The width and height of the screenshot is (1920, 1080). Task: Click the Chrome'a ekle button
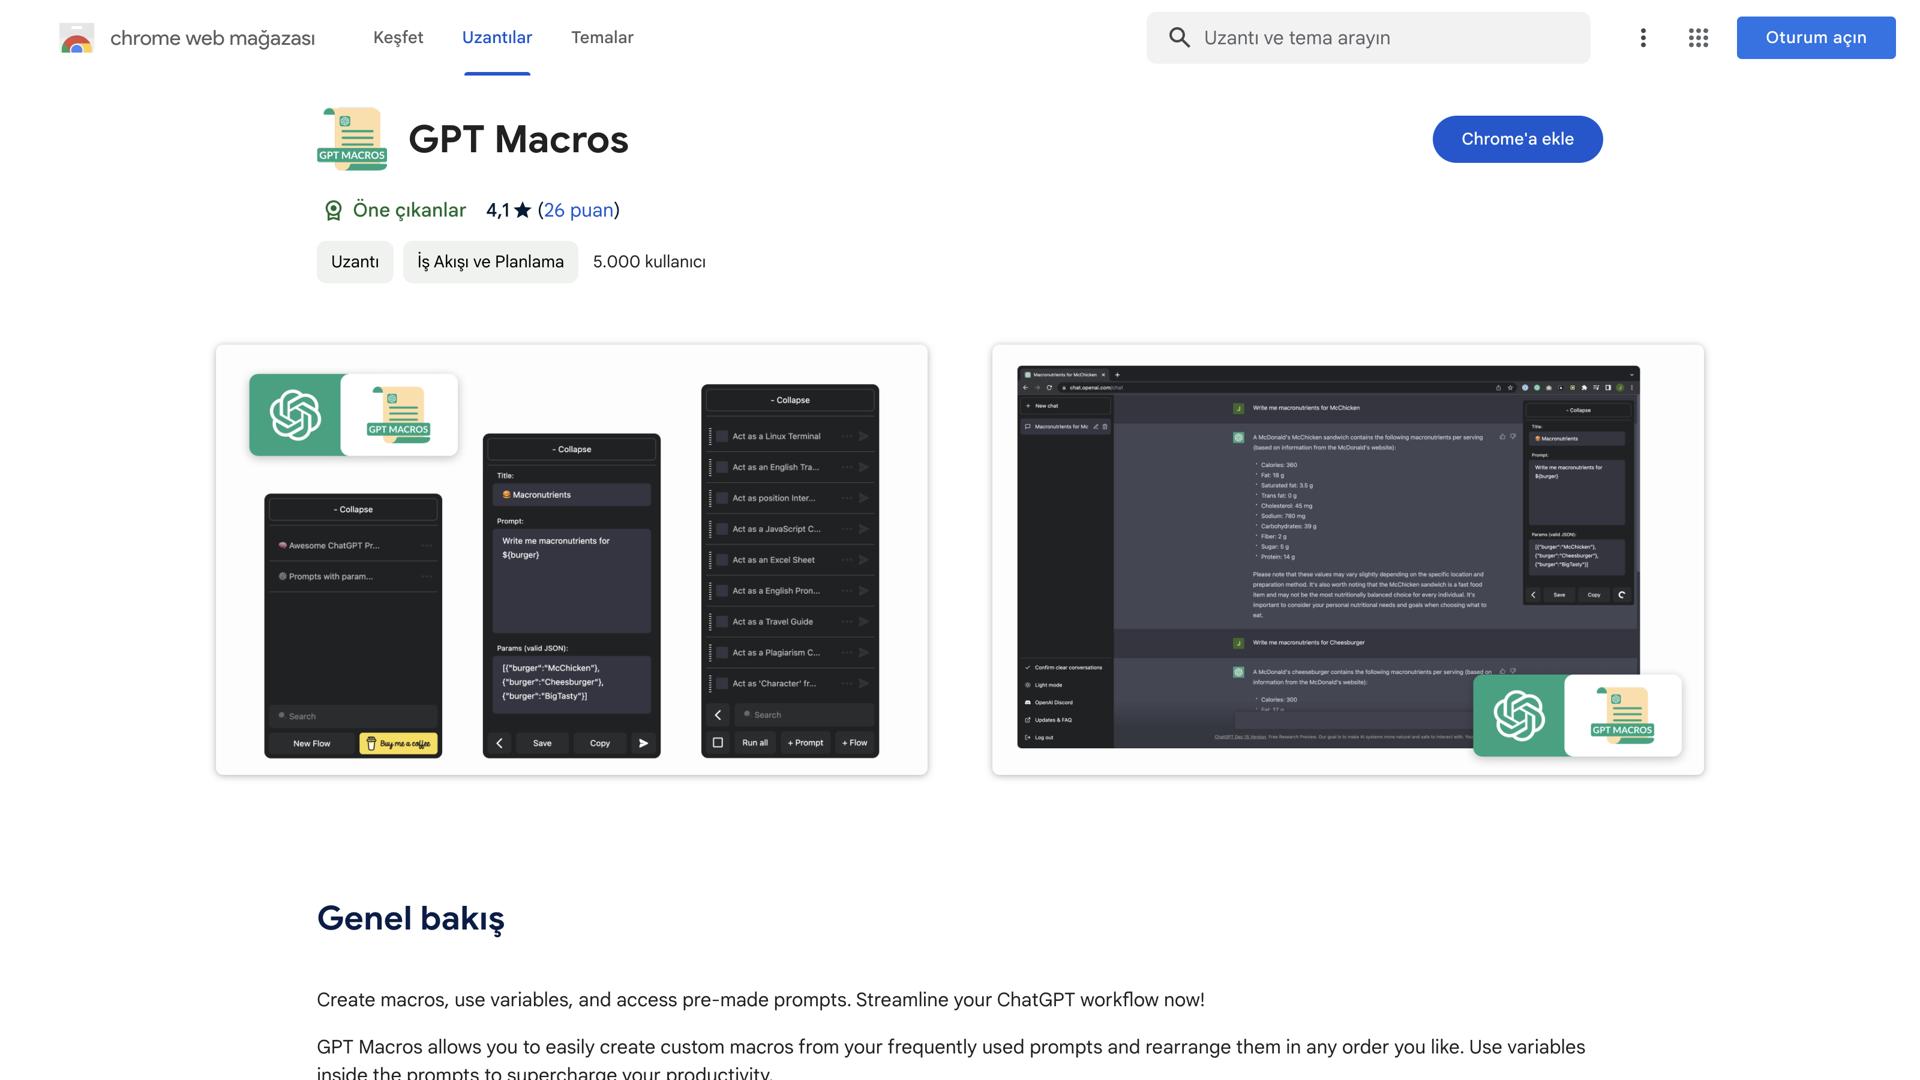pos(1517,139)
